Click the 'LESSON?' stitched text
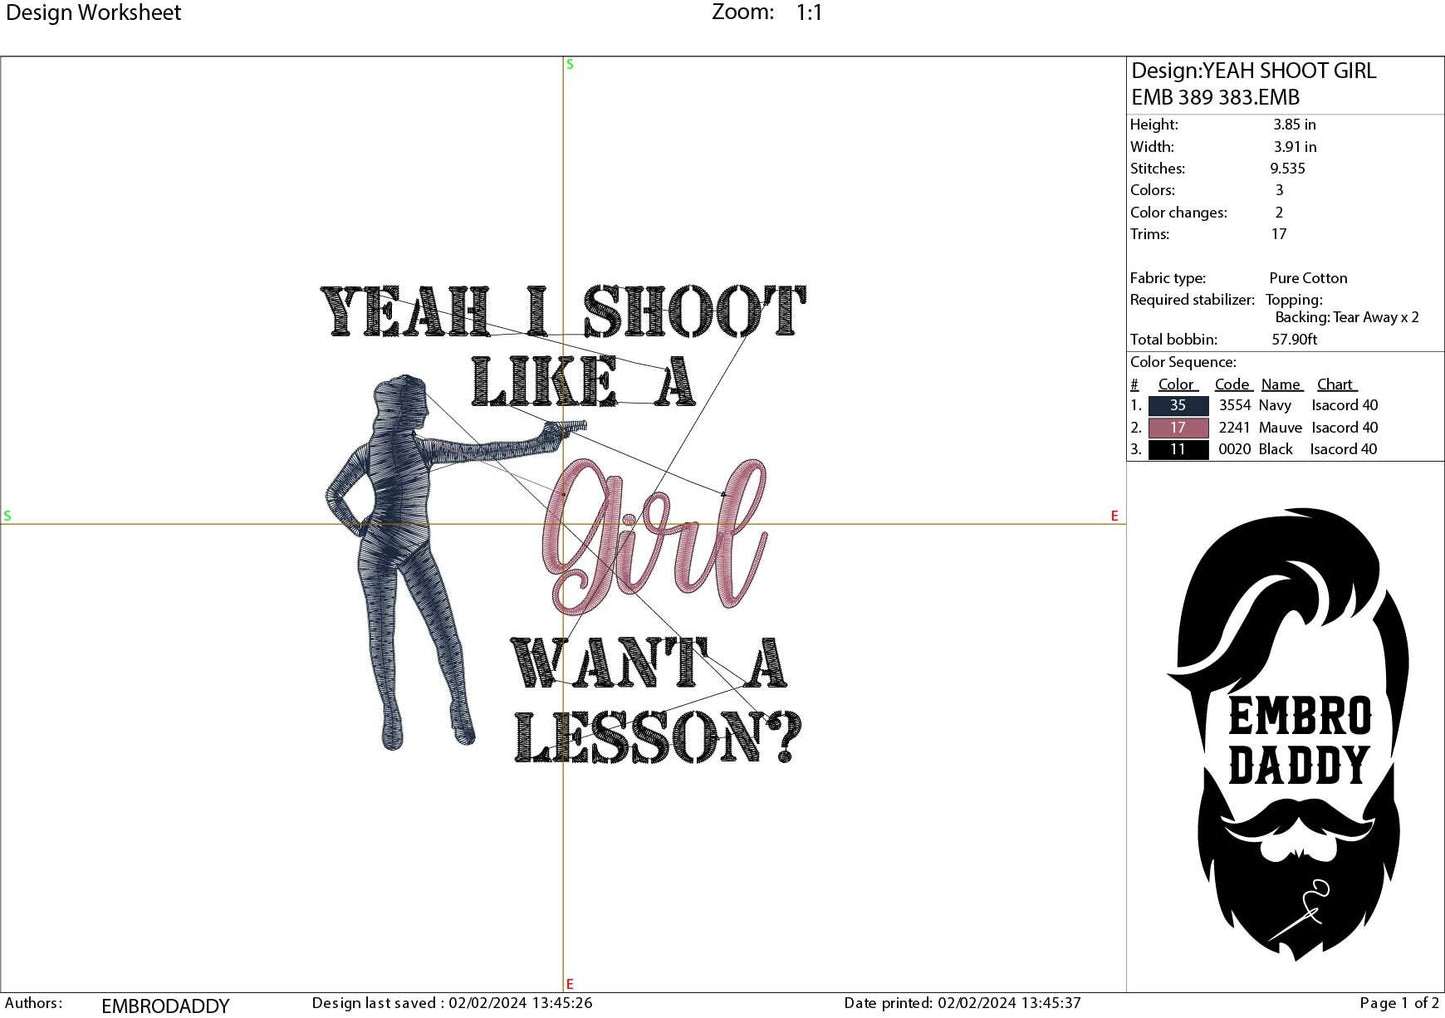This screenshot has height=1018, width=1445. [657, 738]
